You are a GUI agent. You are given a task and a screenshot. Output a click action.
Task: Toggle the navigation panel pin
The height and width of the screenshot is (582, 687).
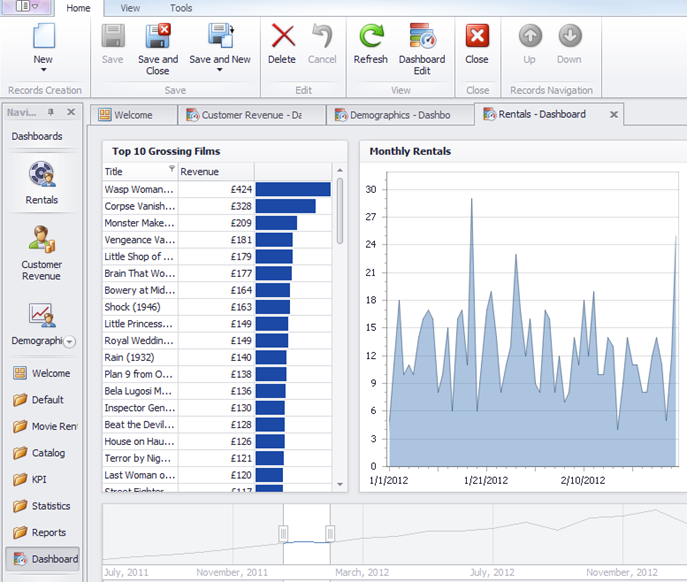pyautogui.click(x=52, y=112)
